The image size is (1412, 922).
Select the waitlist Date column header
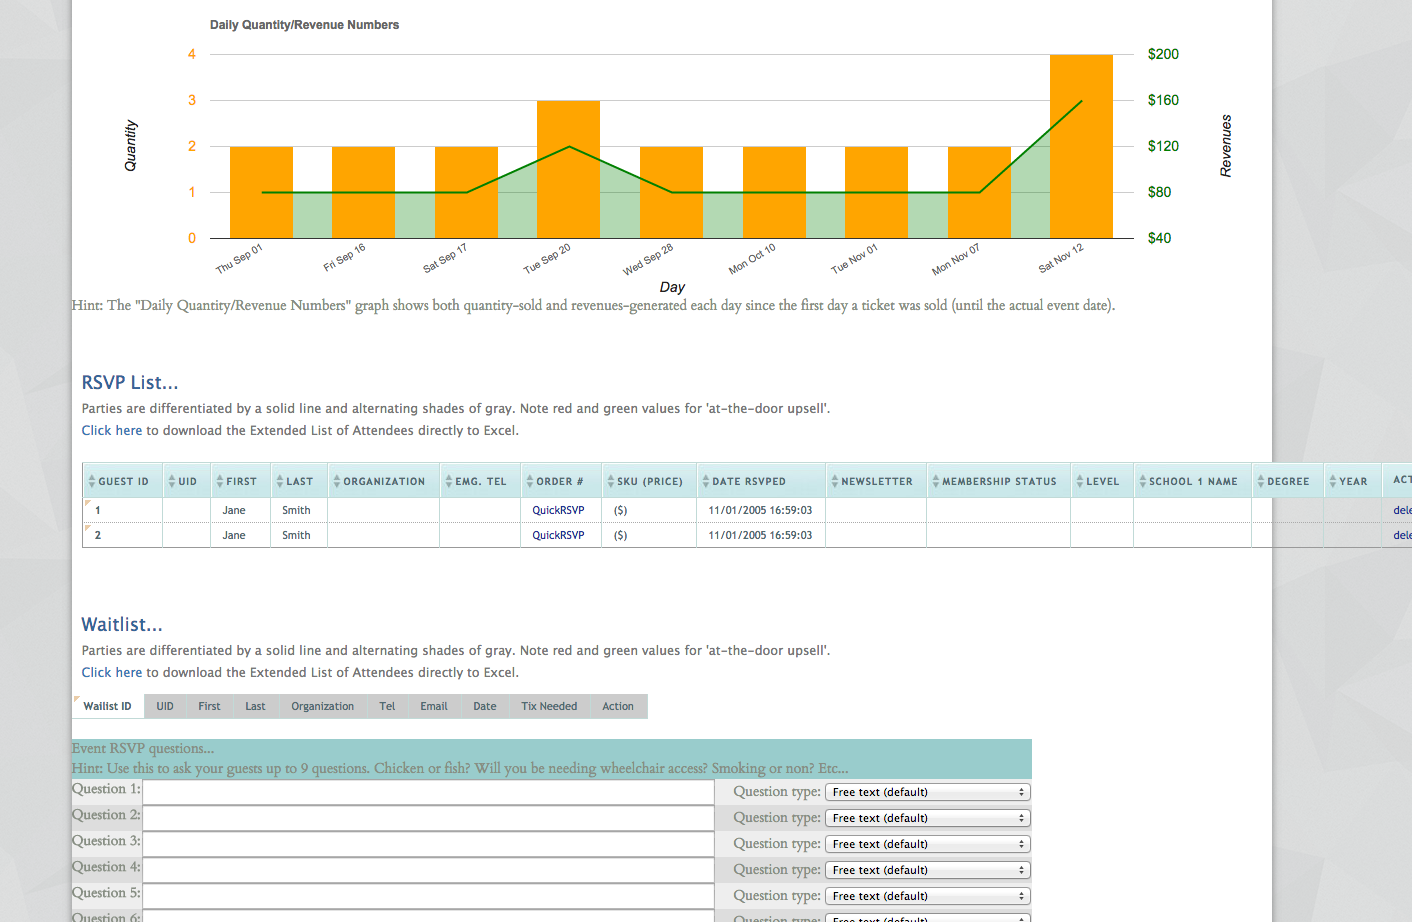[485, 706]
